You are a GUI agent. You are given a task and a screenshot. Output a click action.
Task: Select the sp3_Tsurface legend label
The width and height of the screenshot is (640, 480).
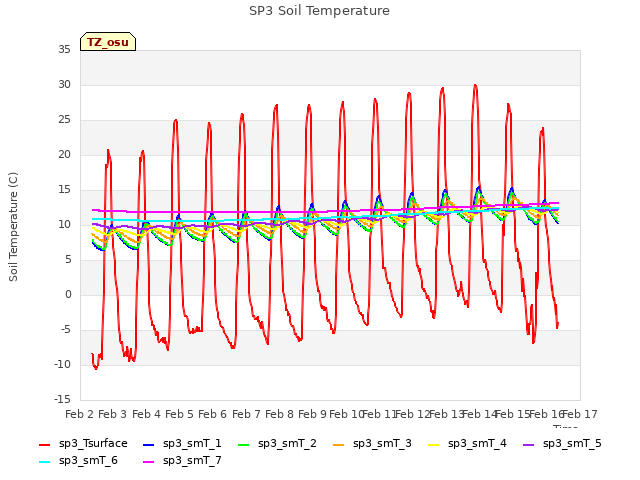pos(93,443)
